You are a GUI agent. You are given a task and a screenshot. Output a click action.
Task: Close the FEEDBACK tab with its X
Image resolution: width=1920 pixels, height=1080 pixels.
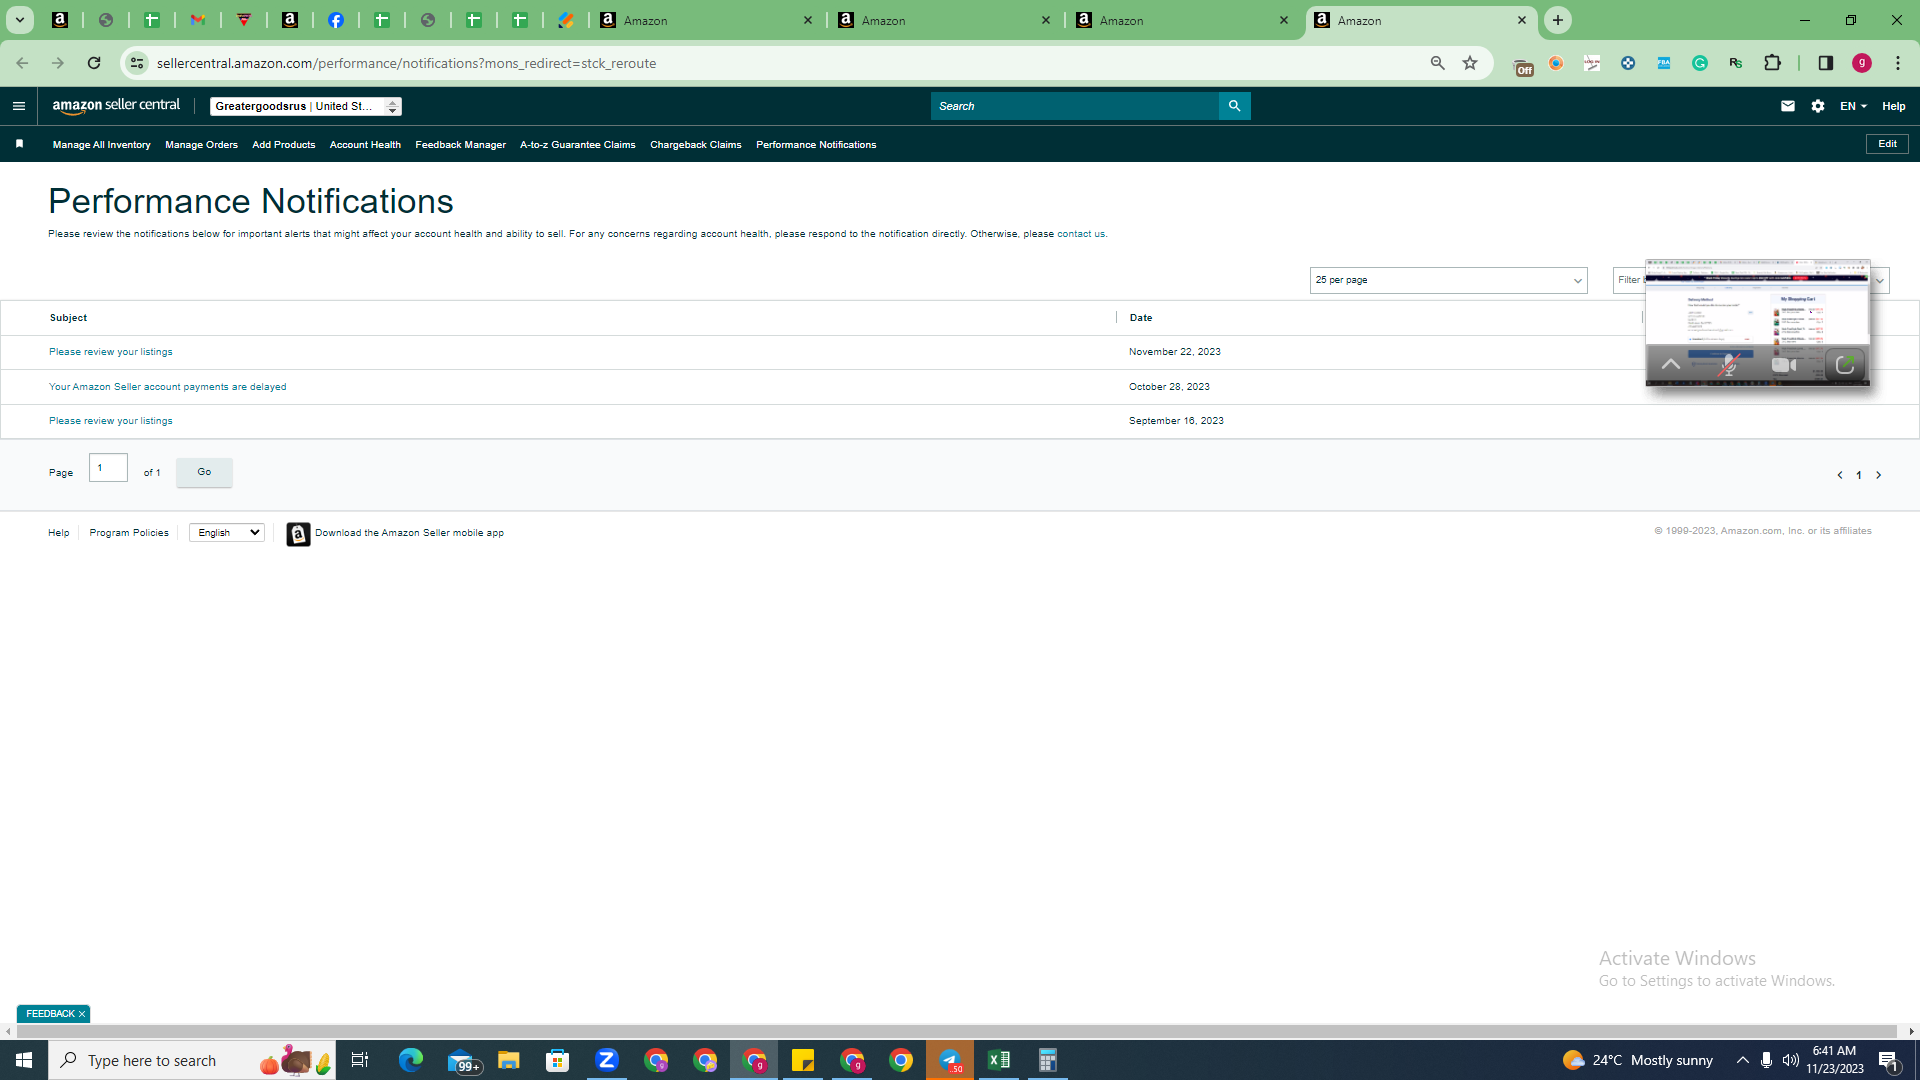[x=82, y=1014]
